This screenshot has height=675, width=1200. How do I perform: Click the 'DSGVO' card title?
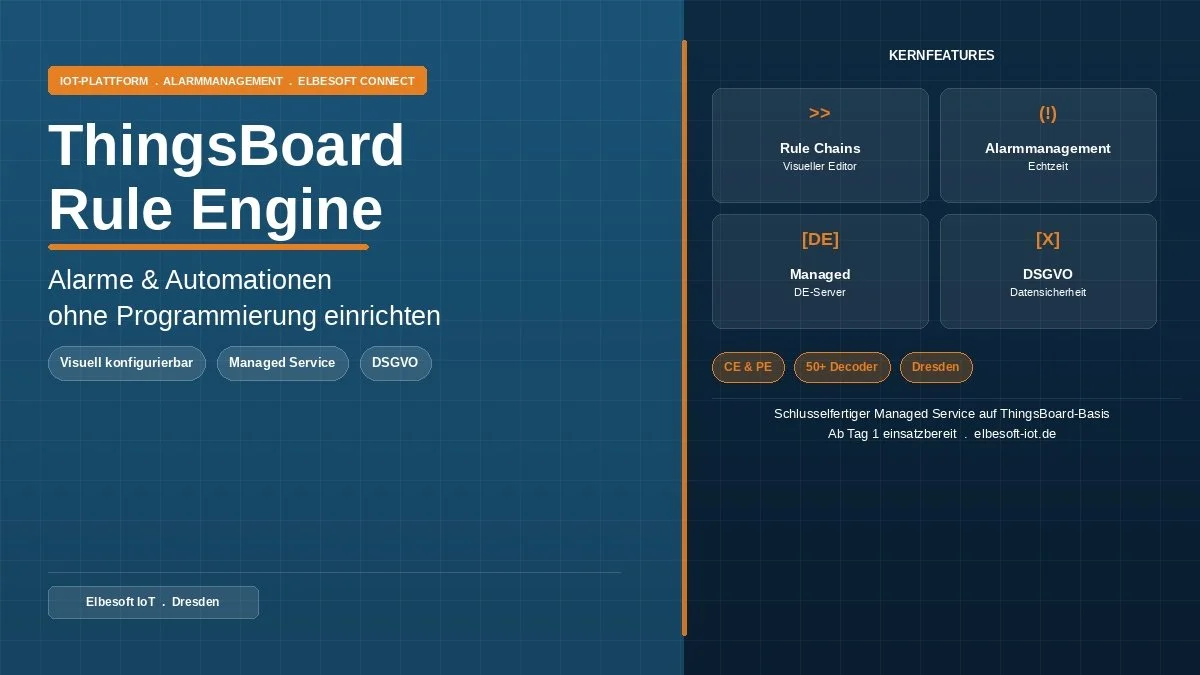1048,274
